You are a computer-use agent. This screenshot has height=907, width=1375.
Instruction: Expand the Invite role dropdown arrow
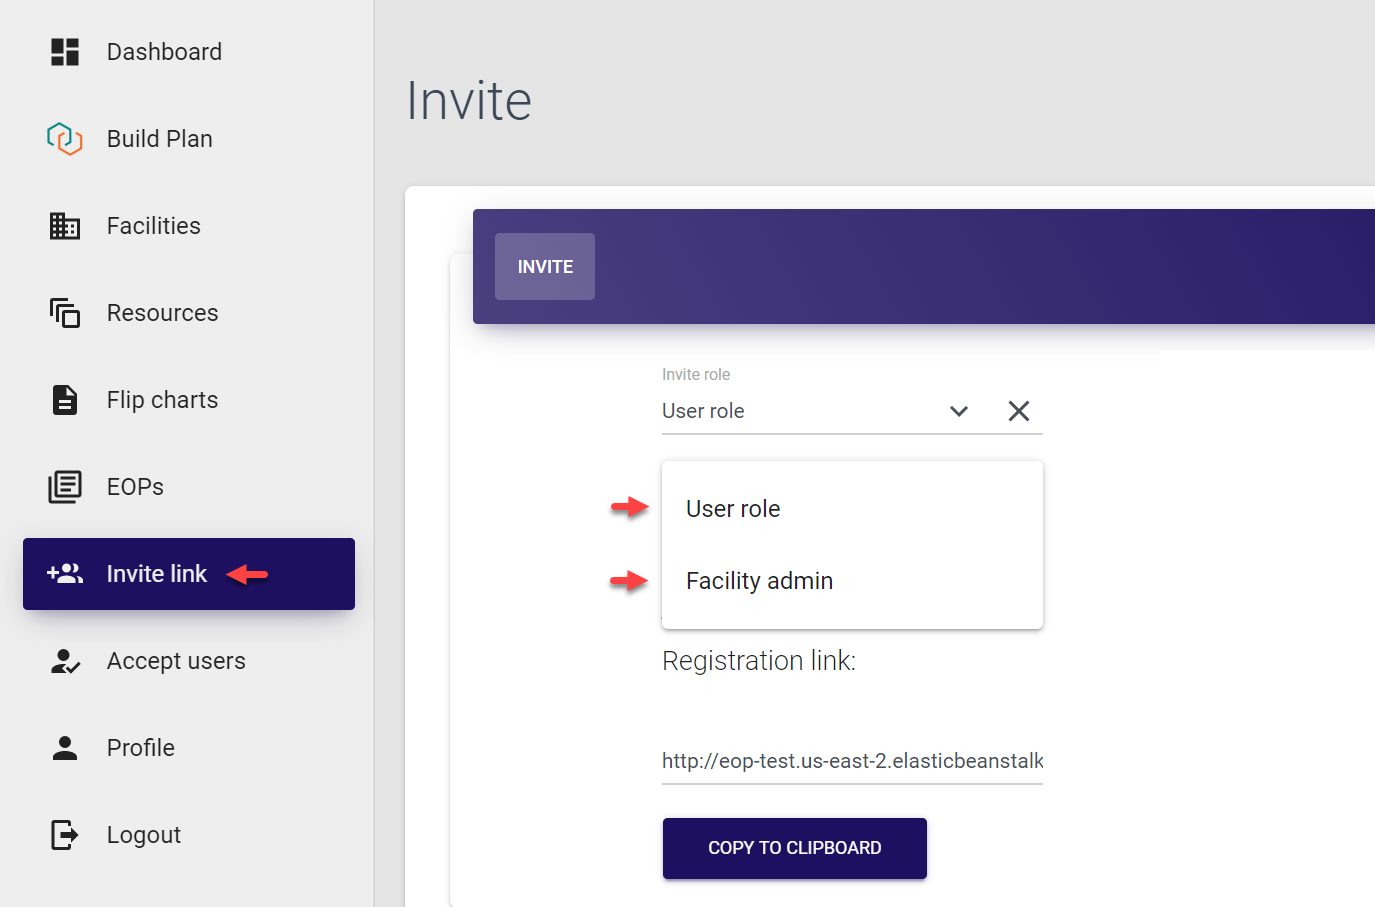click(959, 411)
